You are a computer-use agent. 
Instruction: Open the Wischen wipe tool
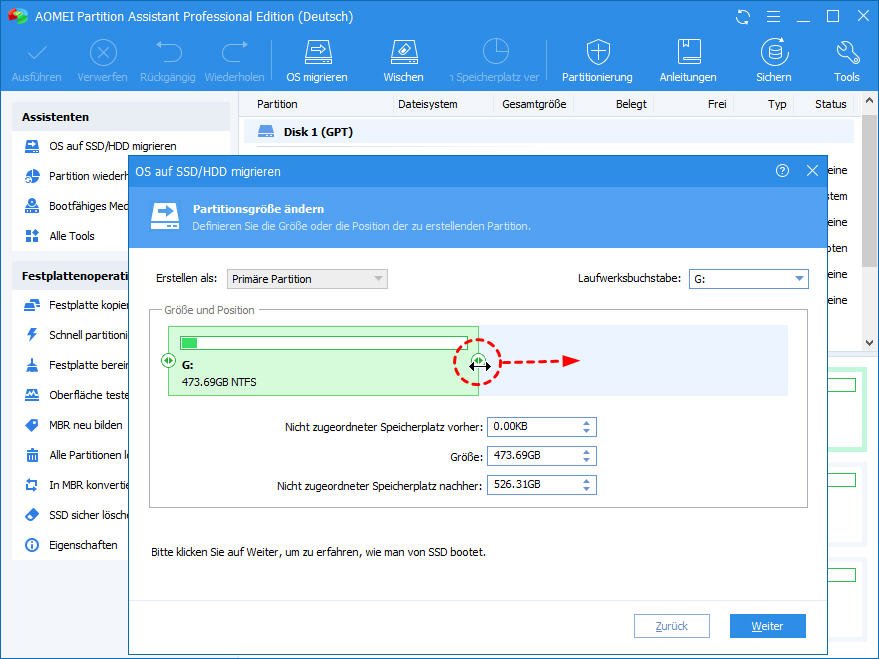click(403, 61)
